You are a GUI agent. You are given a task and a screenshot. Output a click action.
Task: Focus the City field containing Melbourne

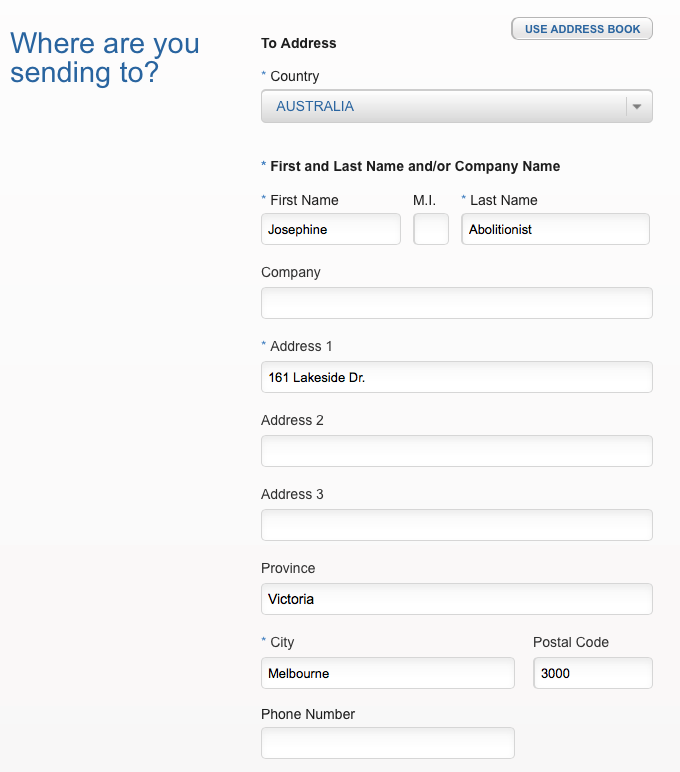click(387, 673)
